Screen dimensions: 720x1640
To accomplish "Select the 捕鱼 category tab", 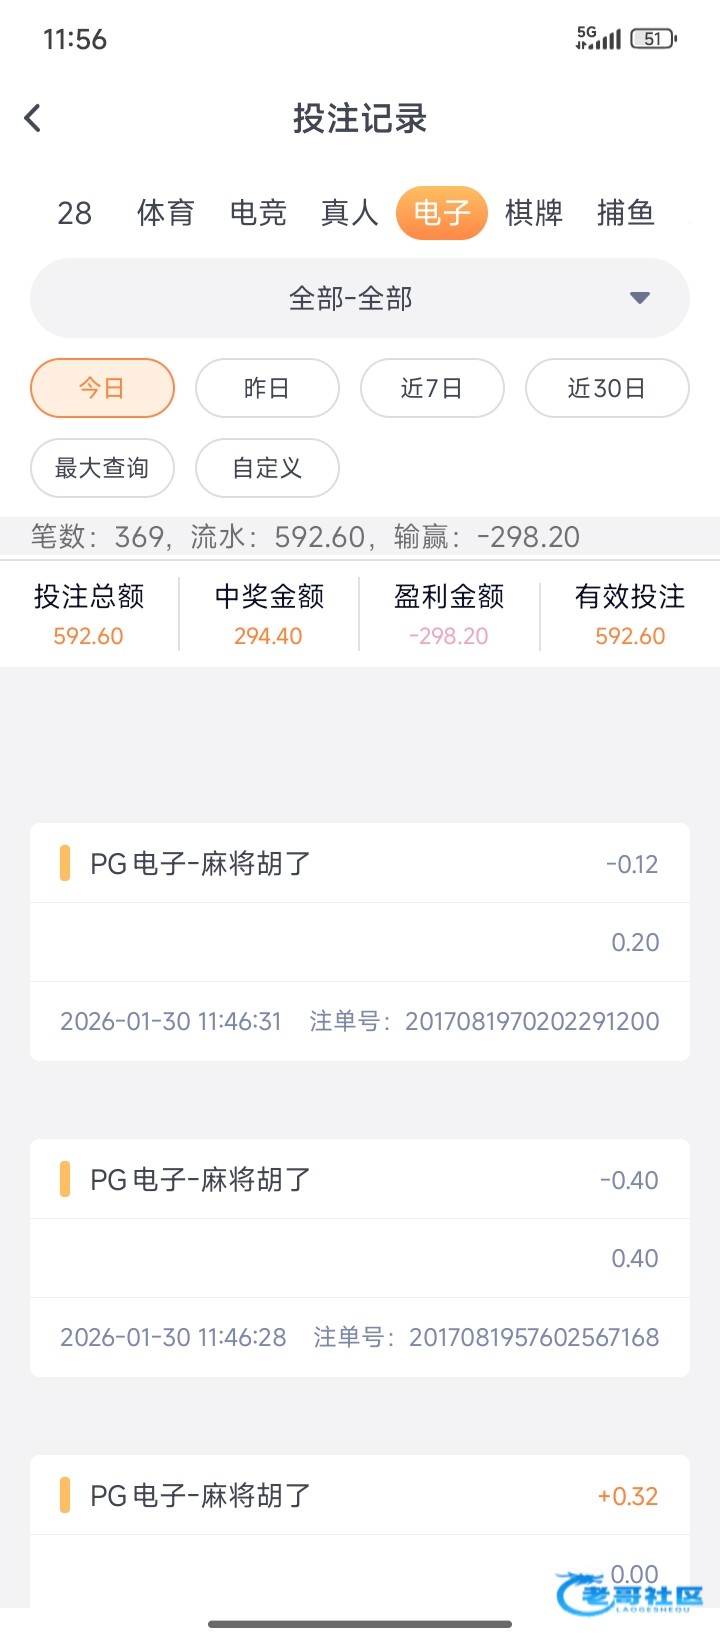I will pos(625,213).
